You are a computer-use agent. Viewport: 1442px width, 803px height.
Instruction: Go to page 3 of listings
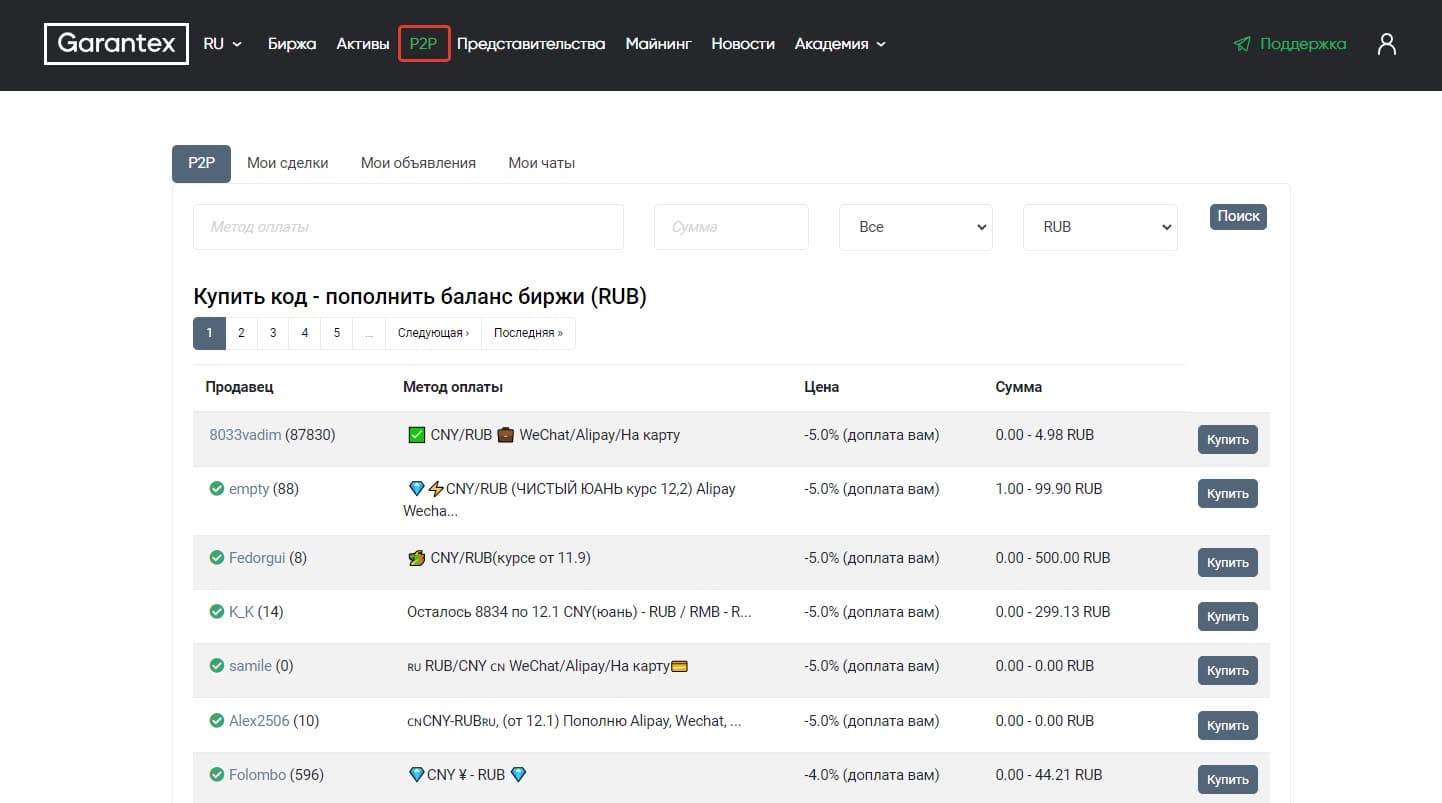[x=273, y=333]
